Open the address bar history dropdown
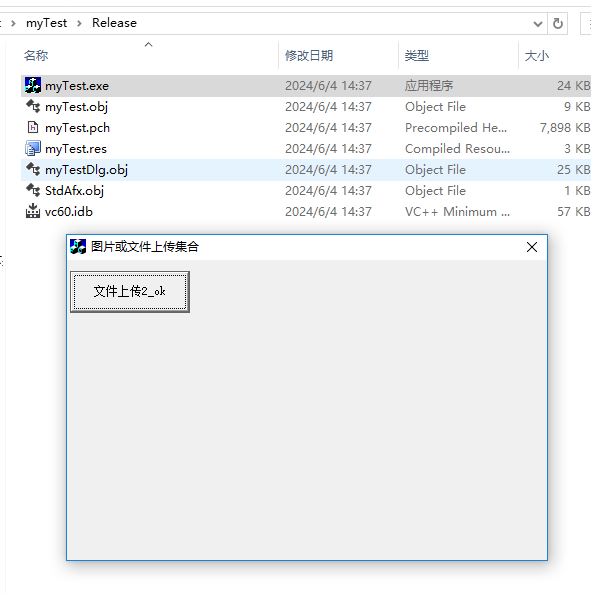The height and width of the screenshot is (594, 591). [538, 24]
